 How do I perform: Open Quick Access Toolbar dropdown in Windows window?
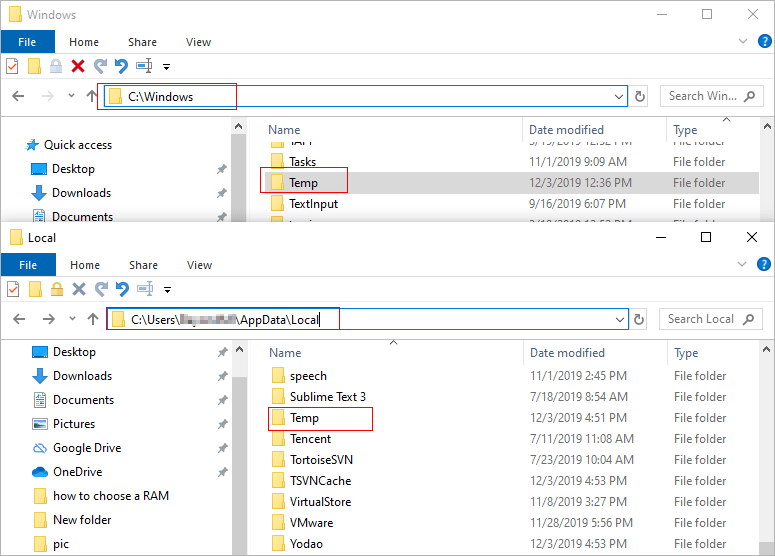click(167, 66)
